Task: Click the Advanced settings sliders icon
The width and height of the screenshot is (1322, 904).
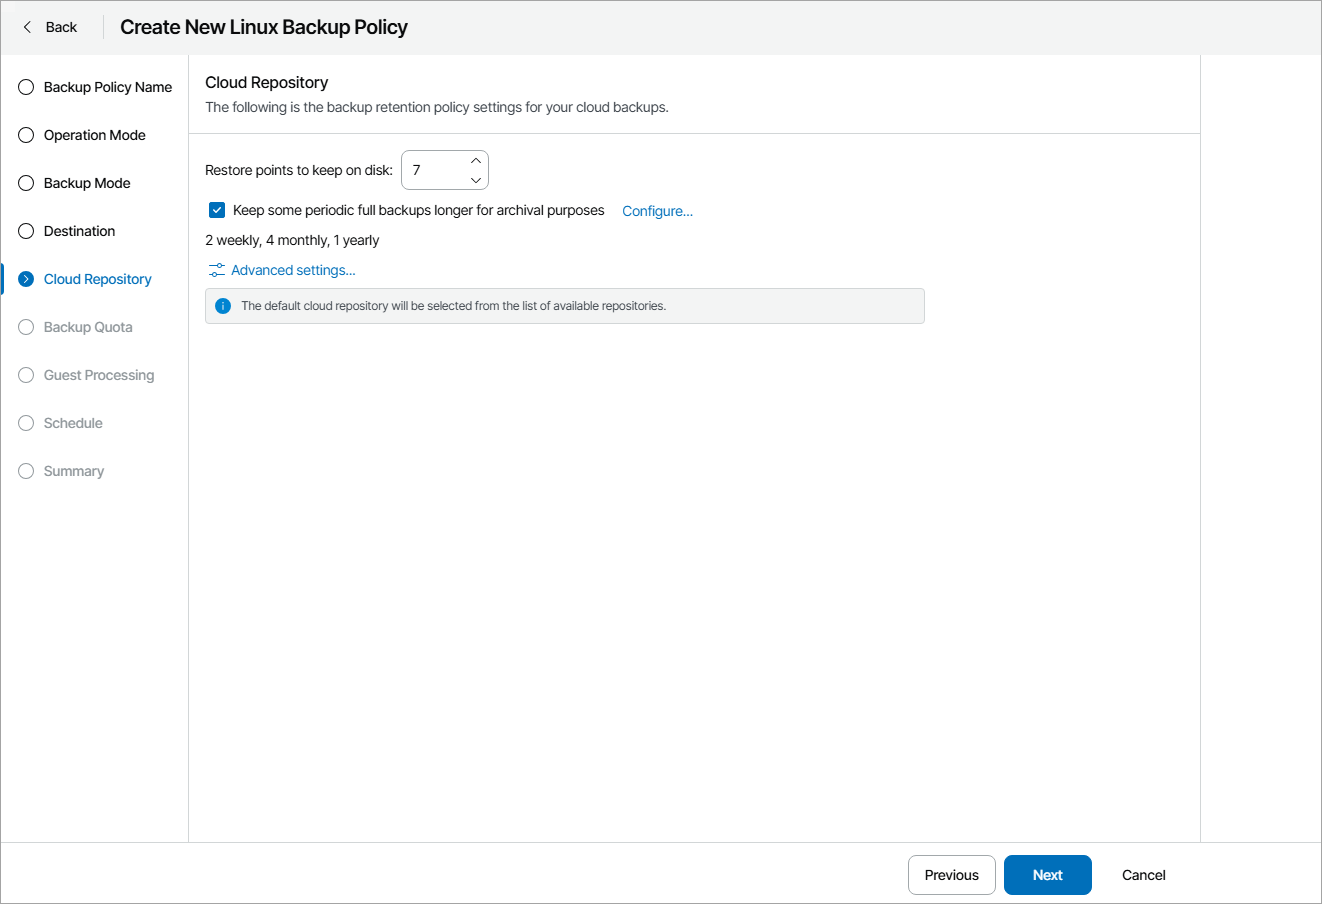Action: [217, 270]
